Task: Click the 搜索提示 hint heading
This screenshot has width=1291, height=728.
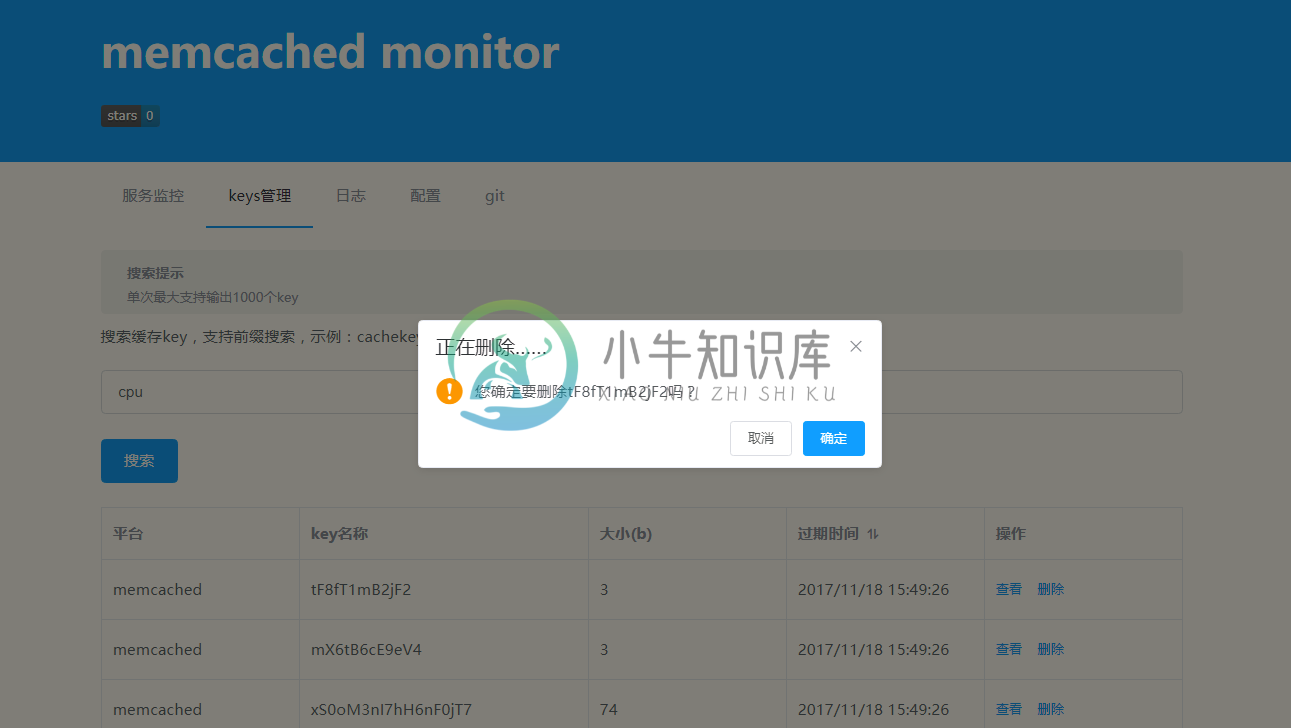Action: 155,273
